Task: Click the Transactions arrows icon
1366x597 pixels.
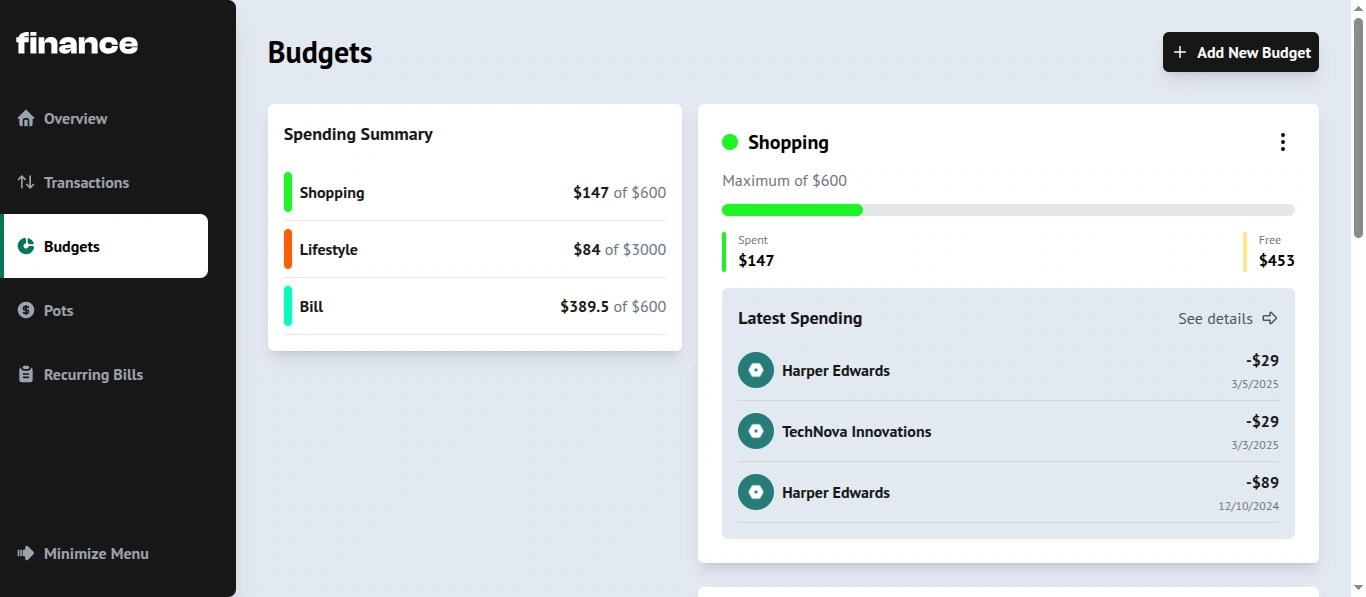Action: point(26,182)
